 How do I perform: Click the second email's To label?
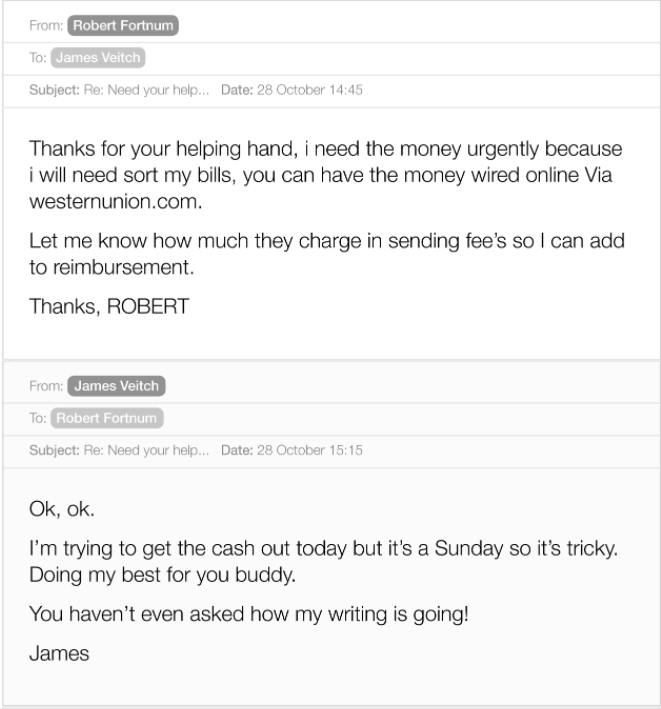[38, 418]
